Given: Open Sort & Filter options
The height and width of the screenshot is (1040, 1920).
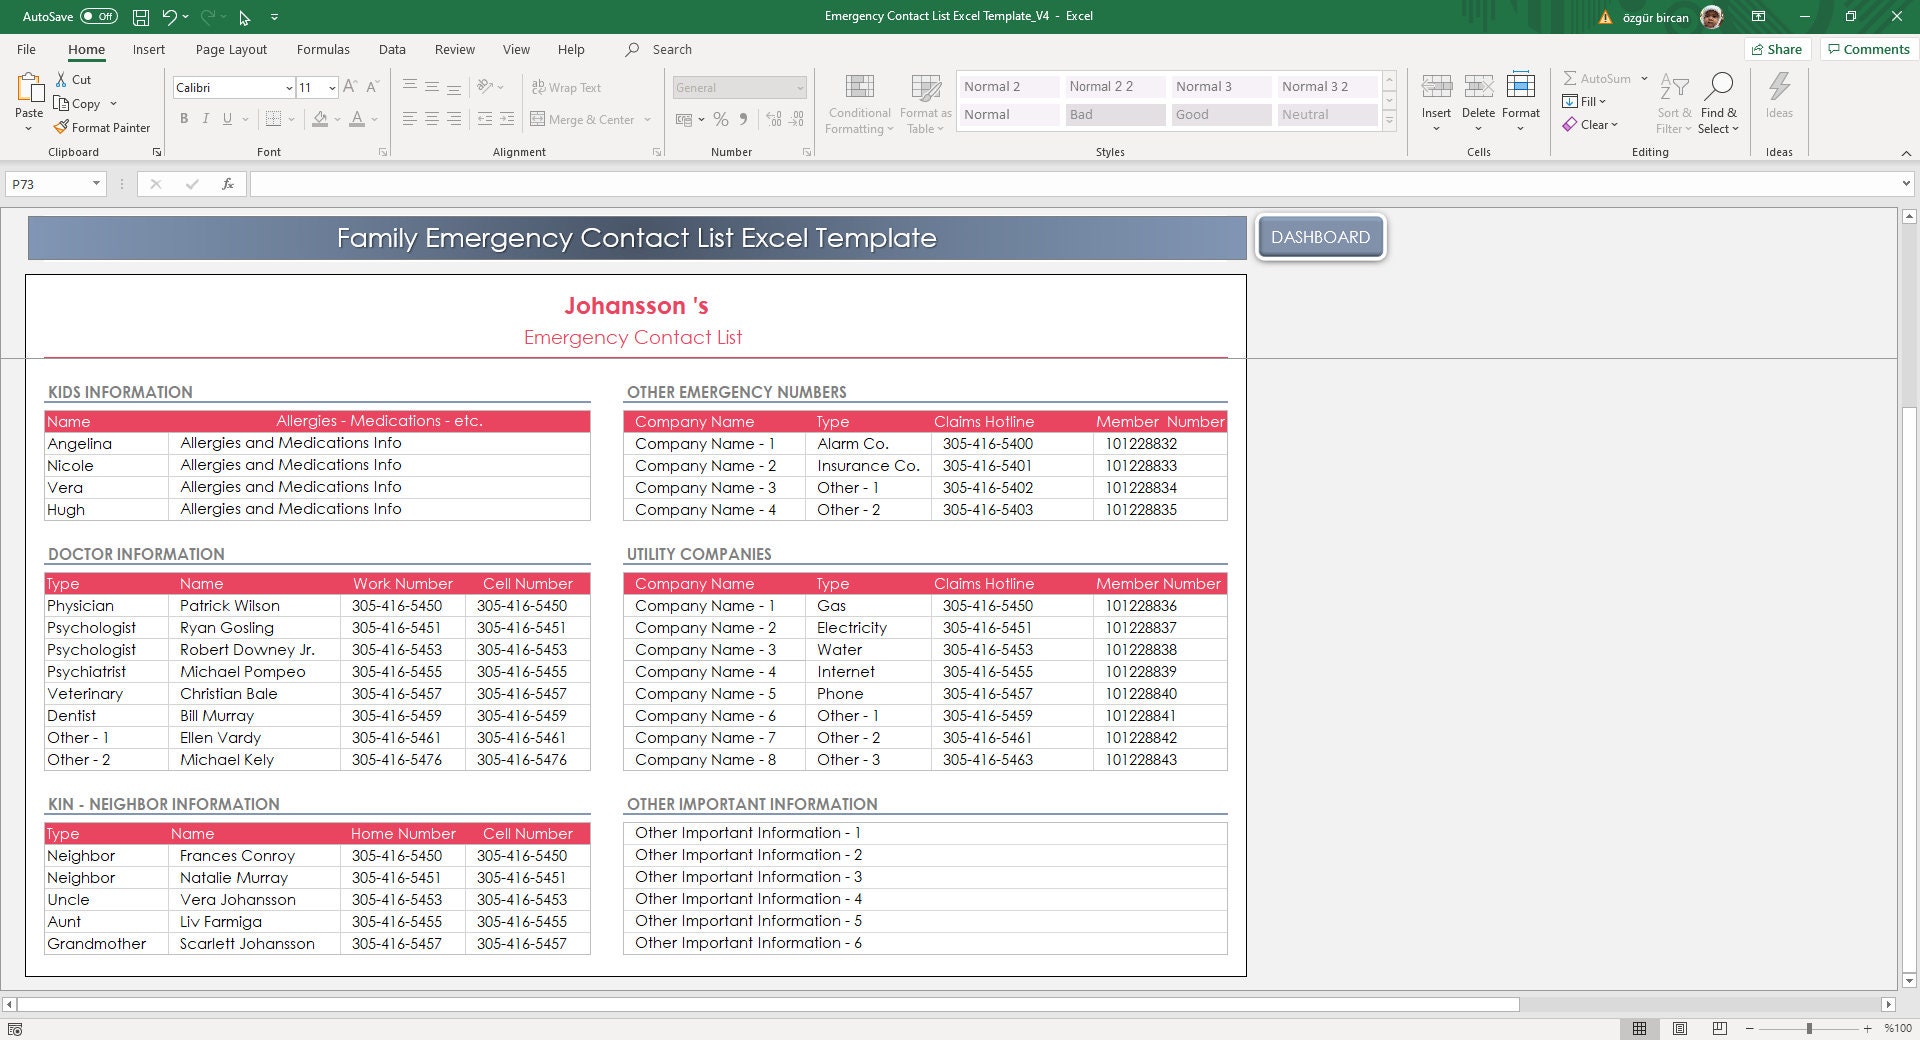Looking at the screenshot, I should pyautogui.click(x=1673, y=103).
